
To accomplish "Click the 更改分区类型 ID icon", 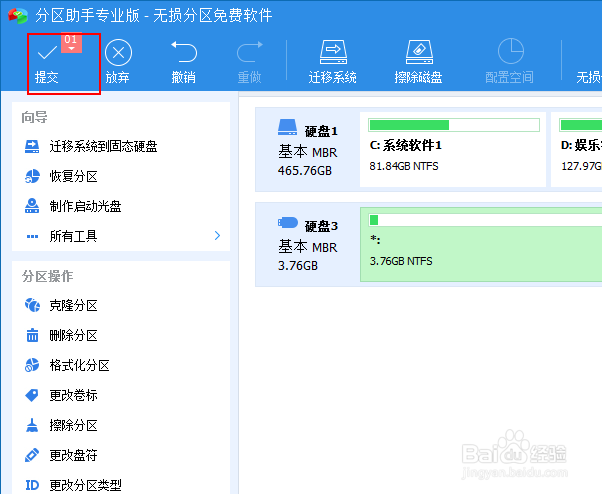I will coord(32,485).
